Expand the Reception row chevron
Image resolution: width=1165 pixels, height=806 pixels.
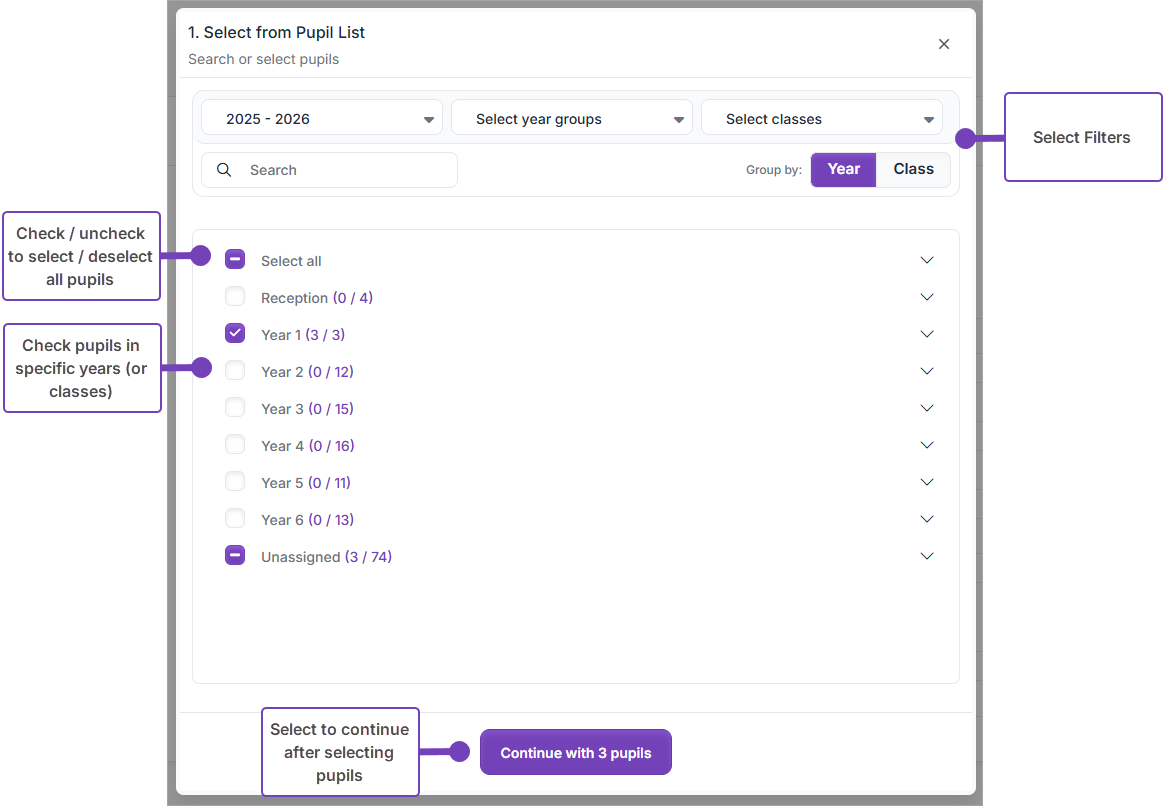click(x=927, y=297)
